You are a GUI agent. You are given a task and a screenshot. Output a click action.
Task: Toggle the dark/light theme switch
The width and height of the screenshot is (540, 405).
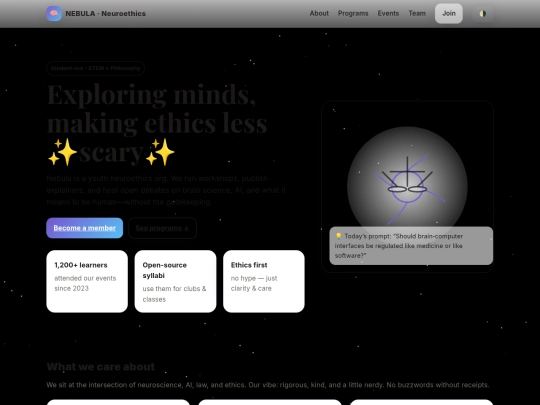[482, 13]
